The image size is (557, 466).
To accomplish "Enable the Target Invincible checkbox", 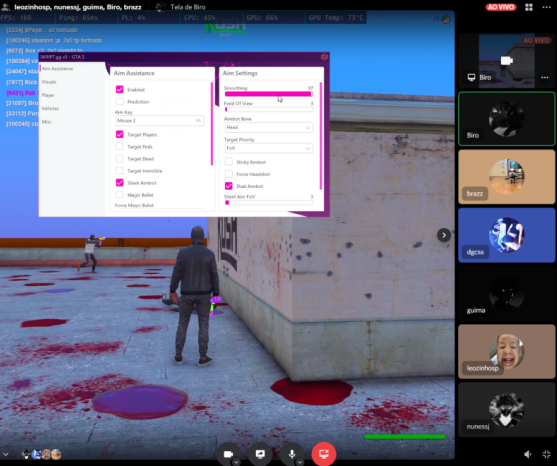I will click(119, 170).
